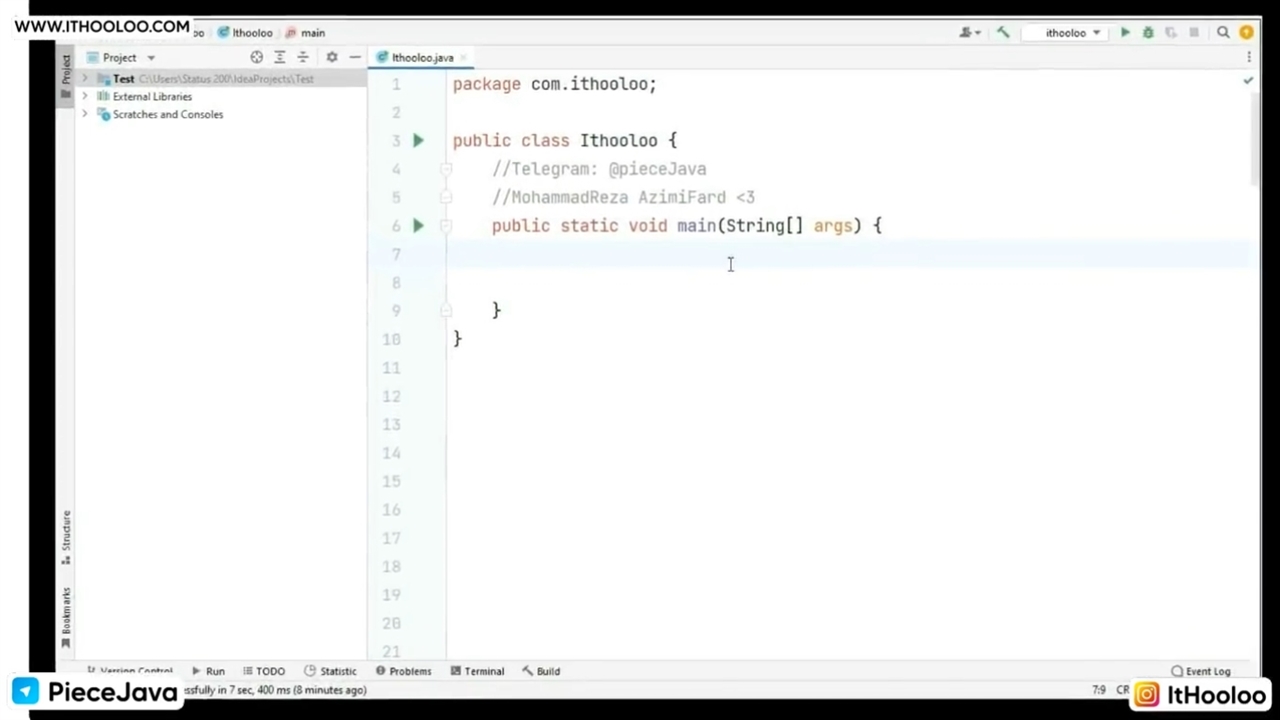Switch to the Terminal tool tab

coord(477,671)
